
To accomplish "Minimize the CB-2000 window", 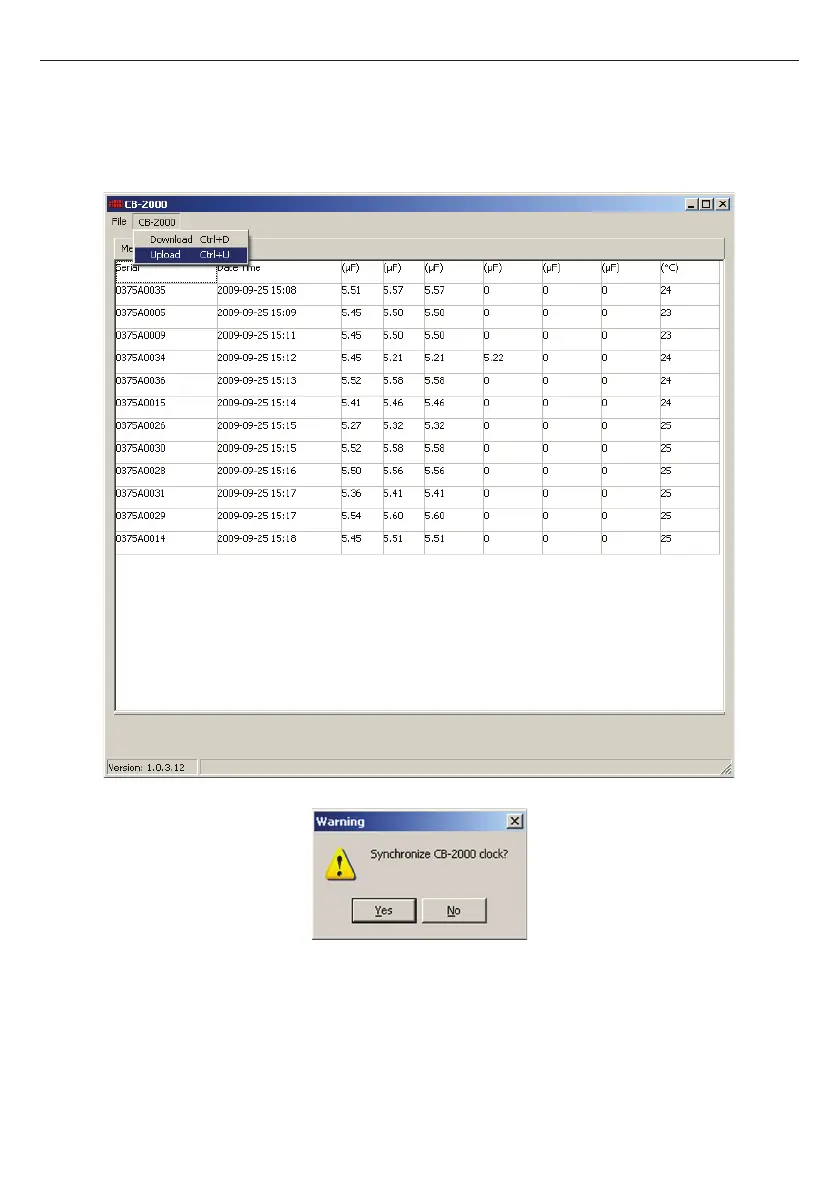I will 692,204.
